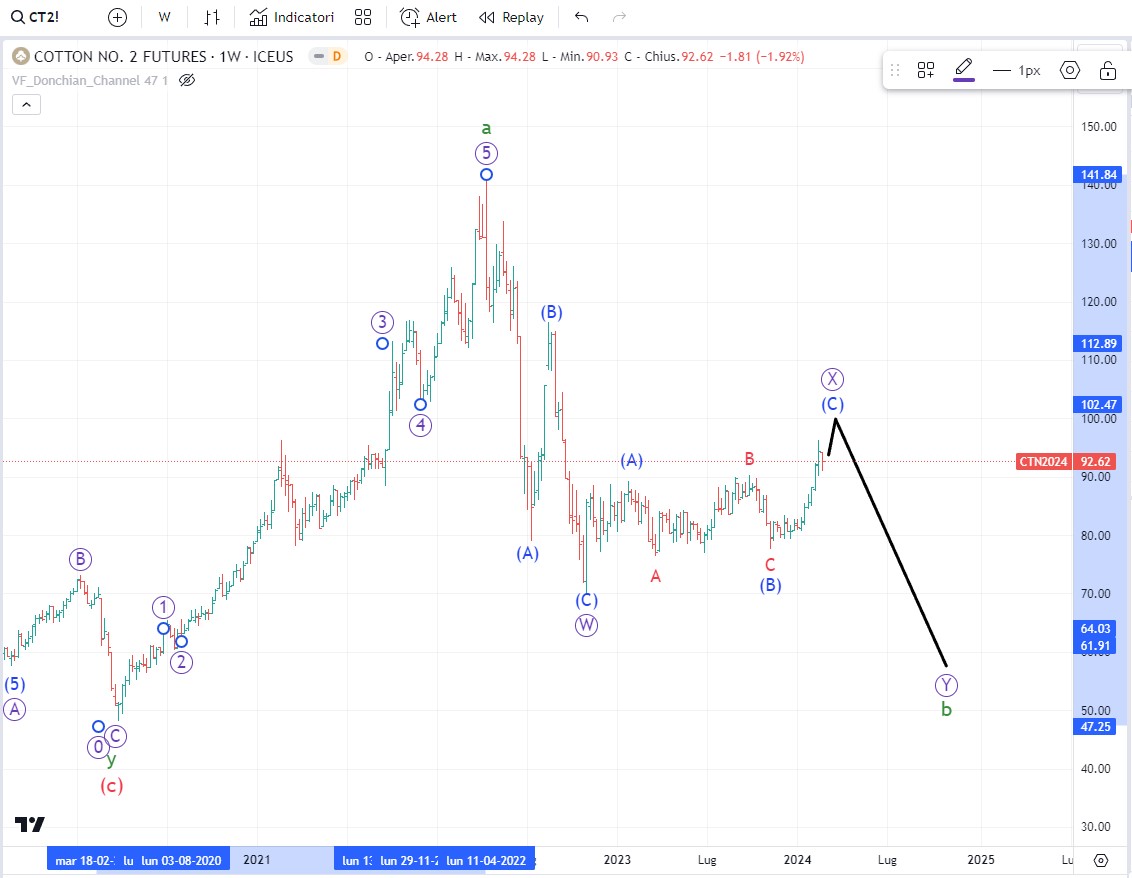Open the pencil line color picker
The width and height of the screenshot is (1132, 878).
pyautogui.click(x=964, y=70)
